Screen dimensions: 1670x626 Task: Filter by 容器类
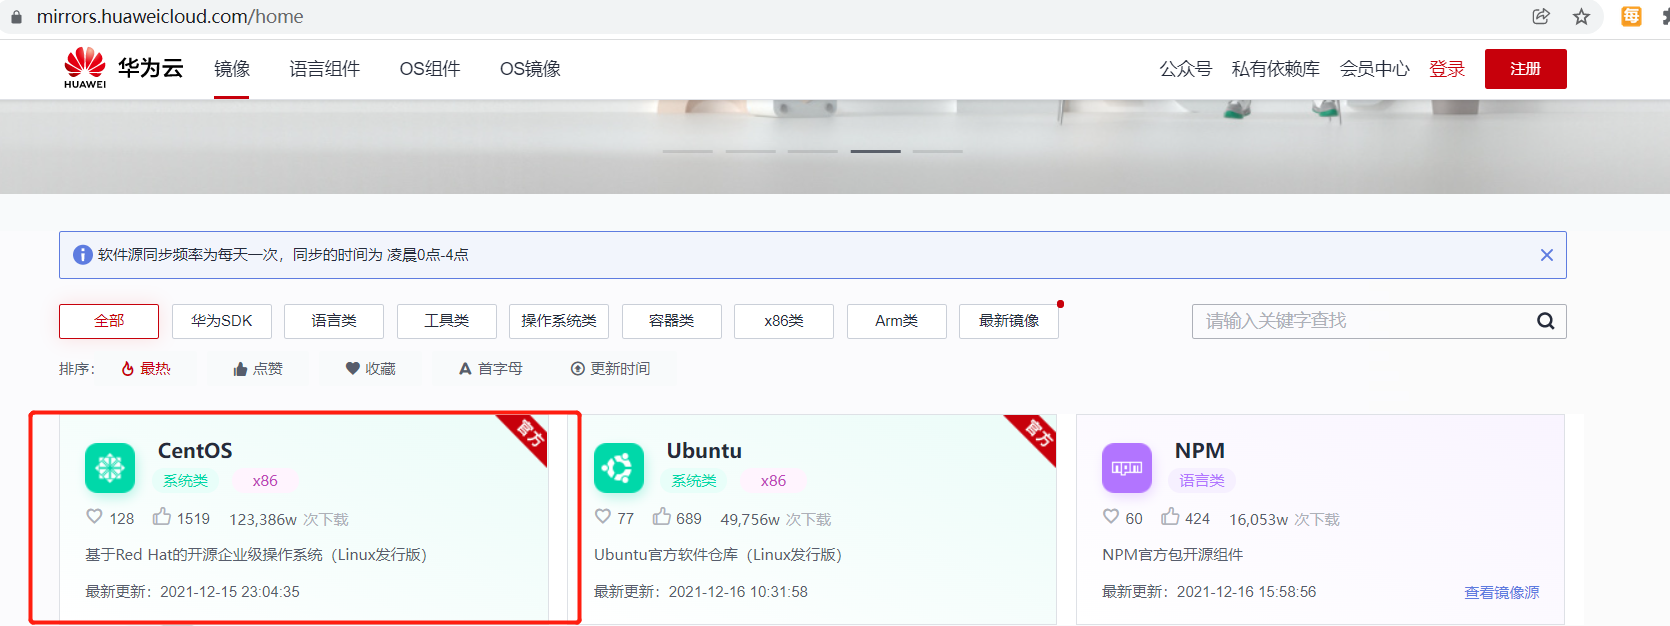coord(672,321)
